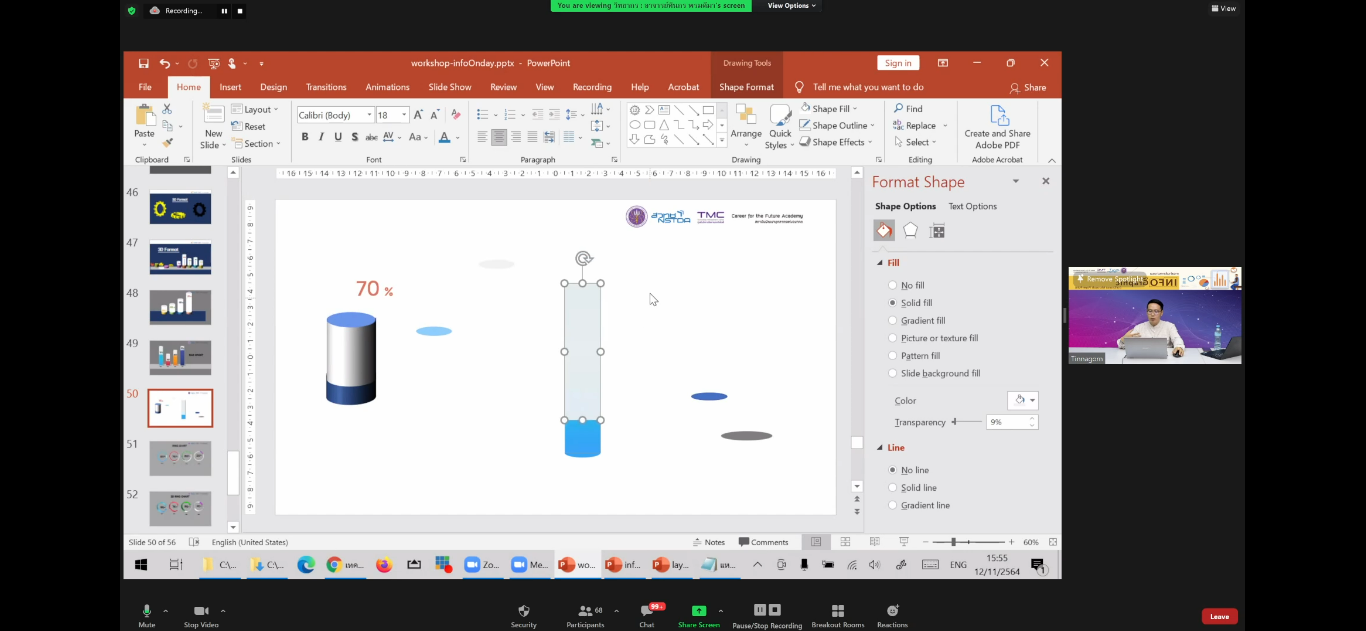This screenshot has height=631, width=1366.
Task: Fit slide to current window
Action: click(1053, 542)
